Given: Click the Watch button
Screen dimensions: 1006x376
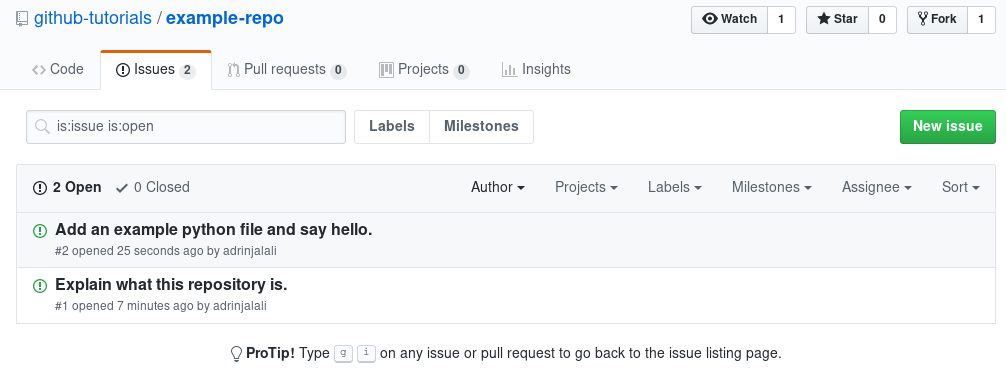Looking at the screenshot, I should 729,19.
